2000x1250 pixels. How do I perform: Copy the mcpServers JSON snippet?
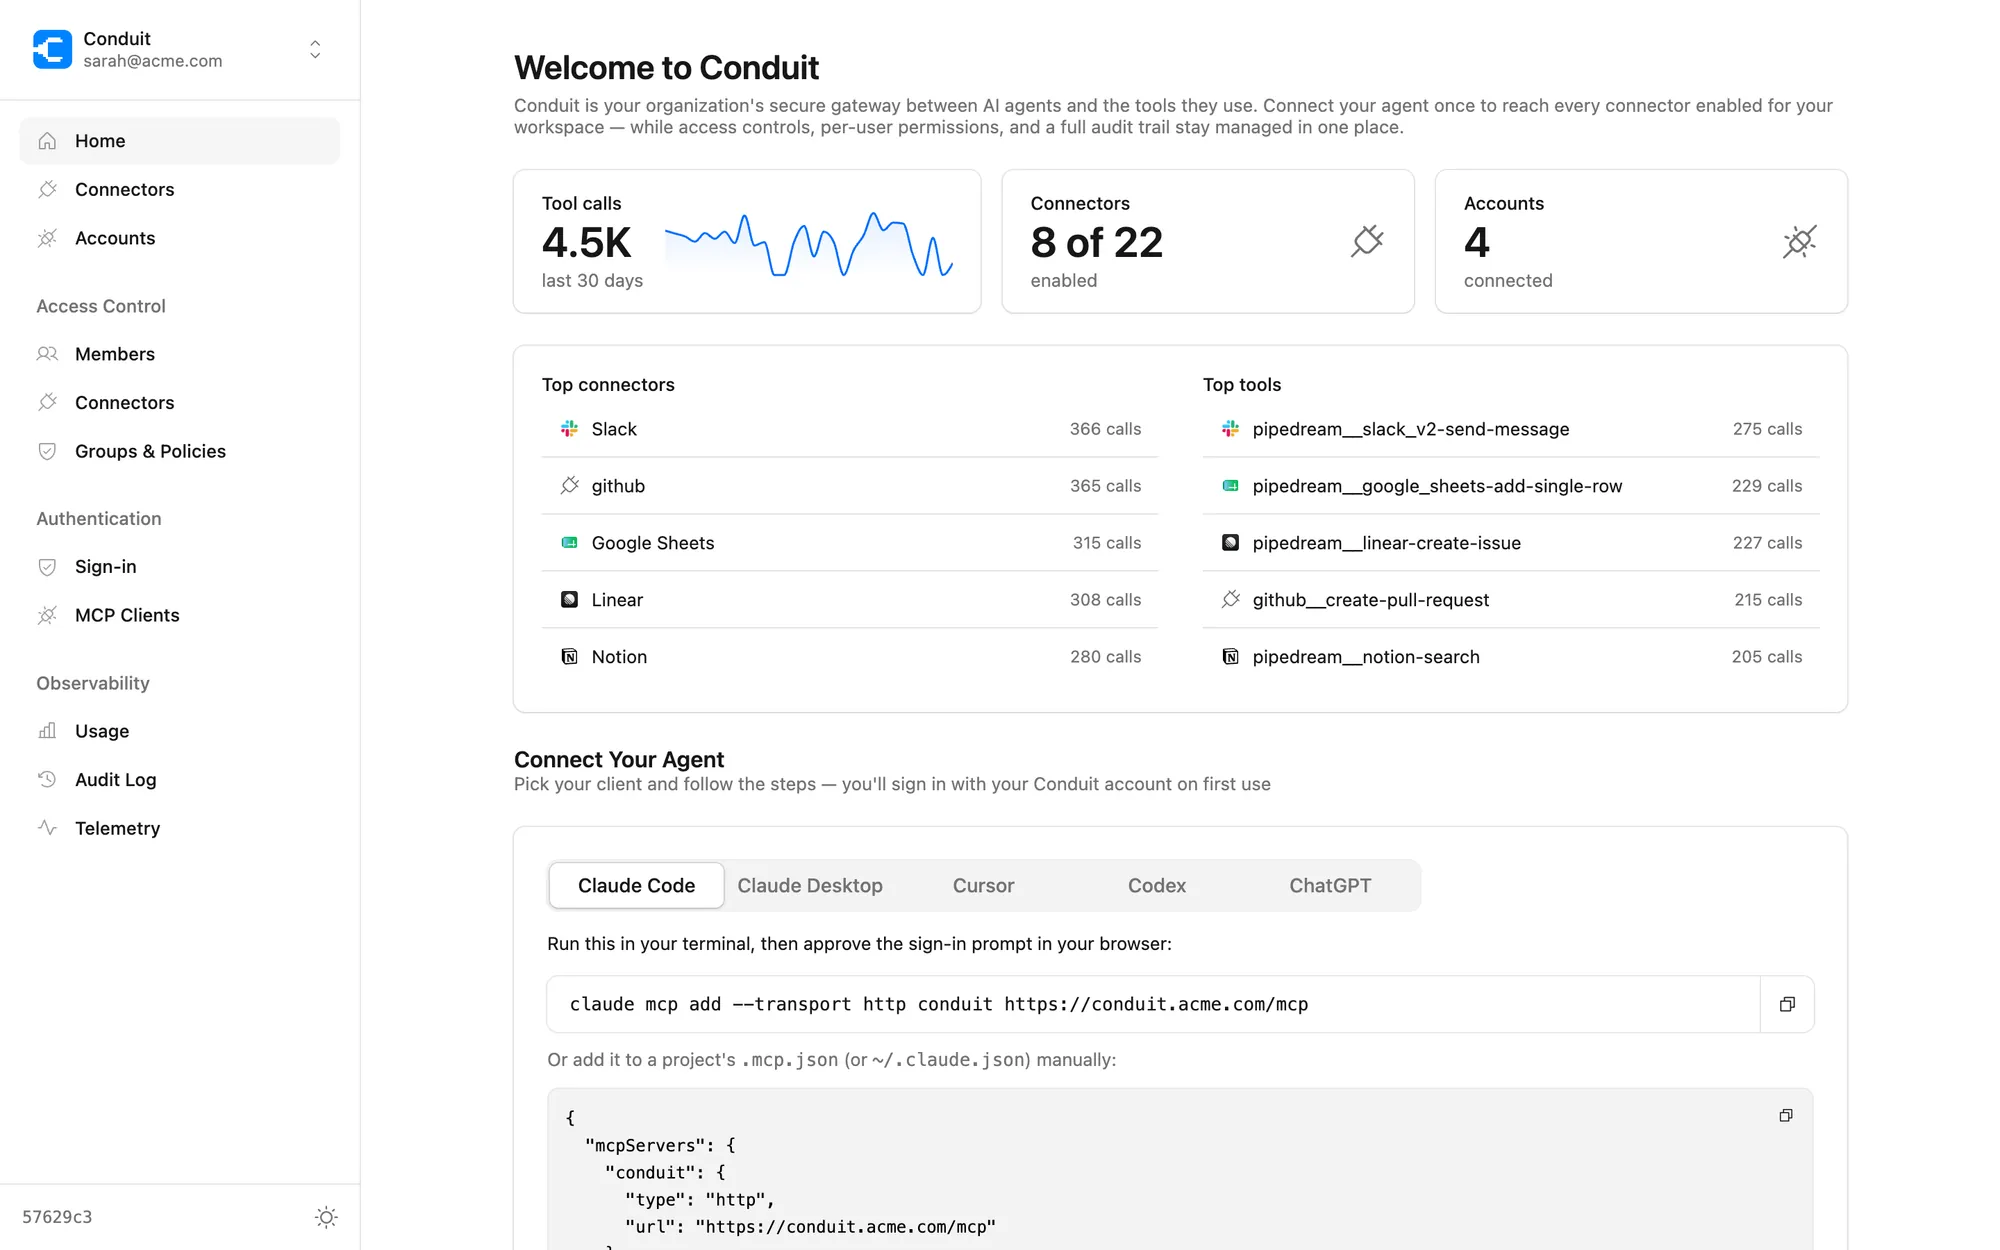[1786, 1116]
